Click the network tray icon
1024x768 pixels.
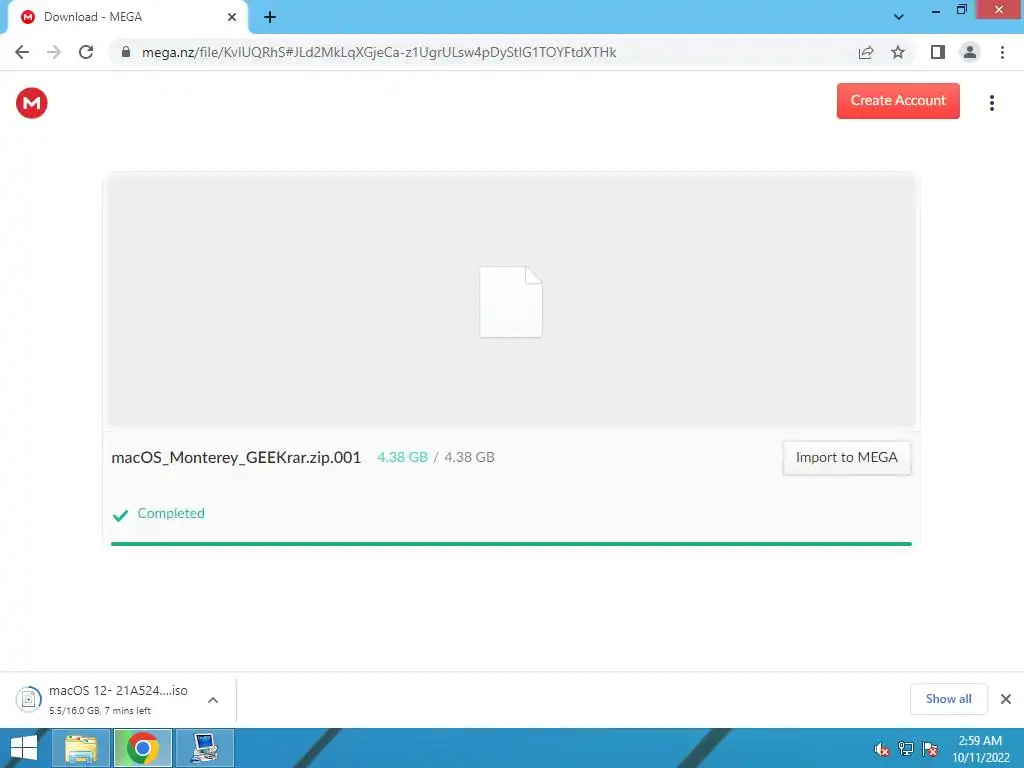(x=906, y=749)
